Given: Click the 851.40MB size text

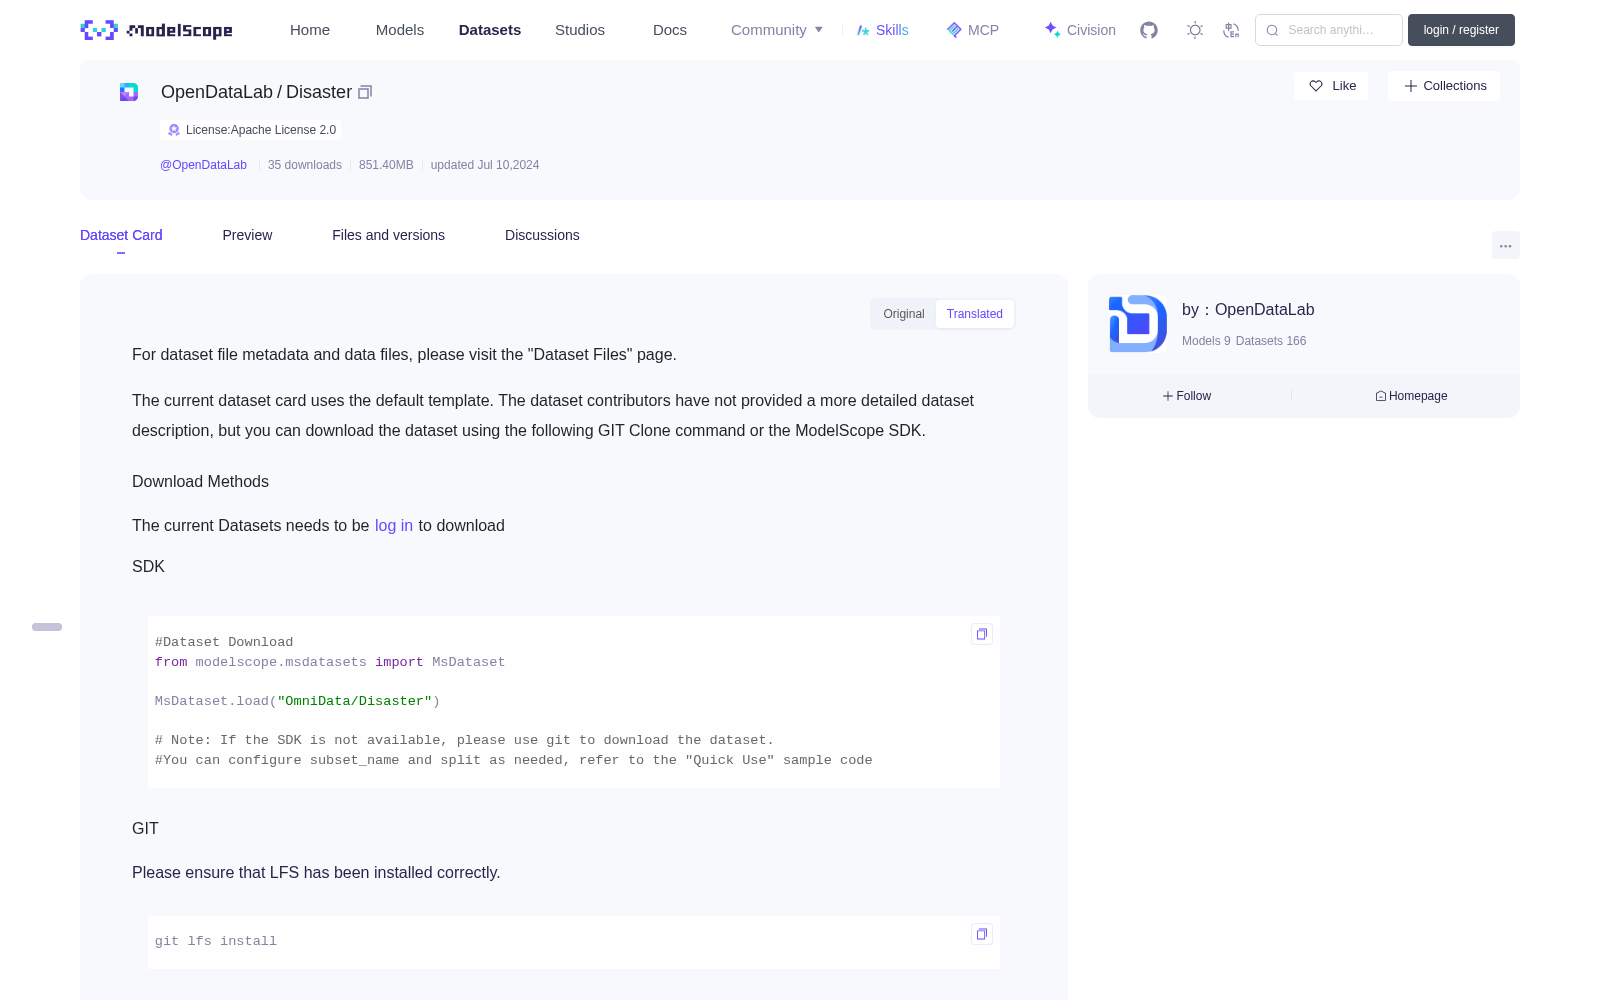Looking at the screenshot, I should [x=386, y=165].
